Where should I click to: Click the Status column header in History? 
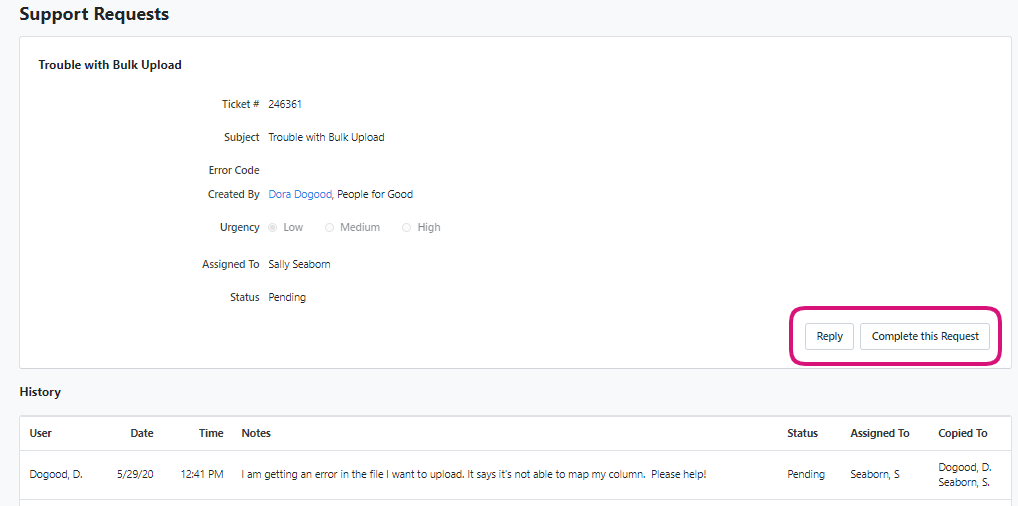click(802, 433)
